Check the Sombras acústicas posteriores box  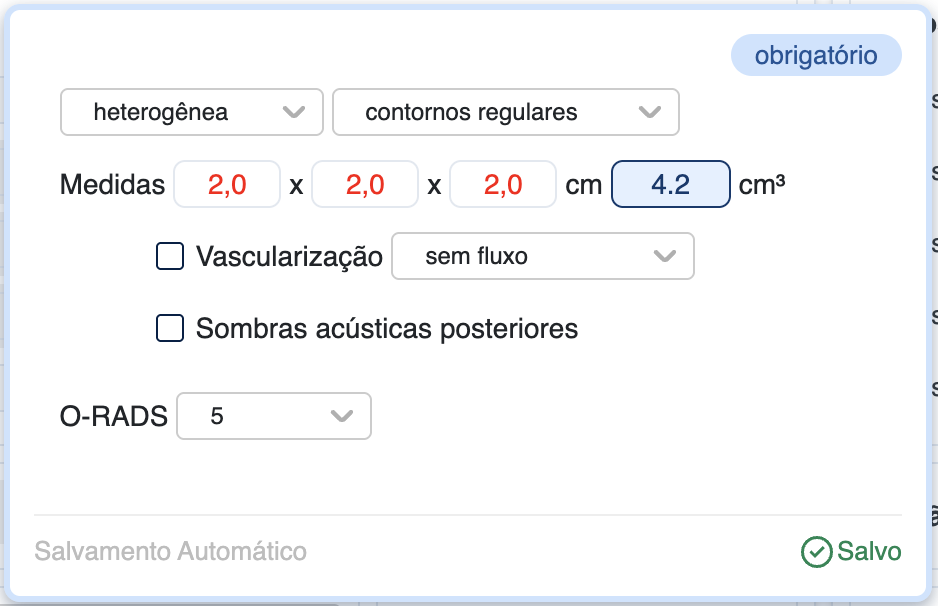coord(170,328)
